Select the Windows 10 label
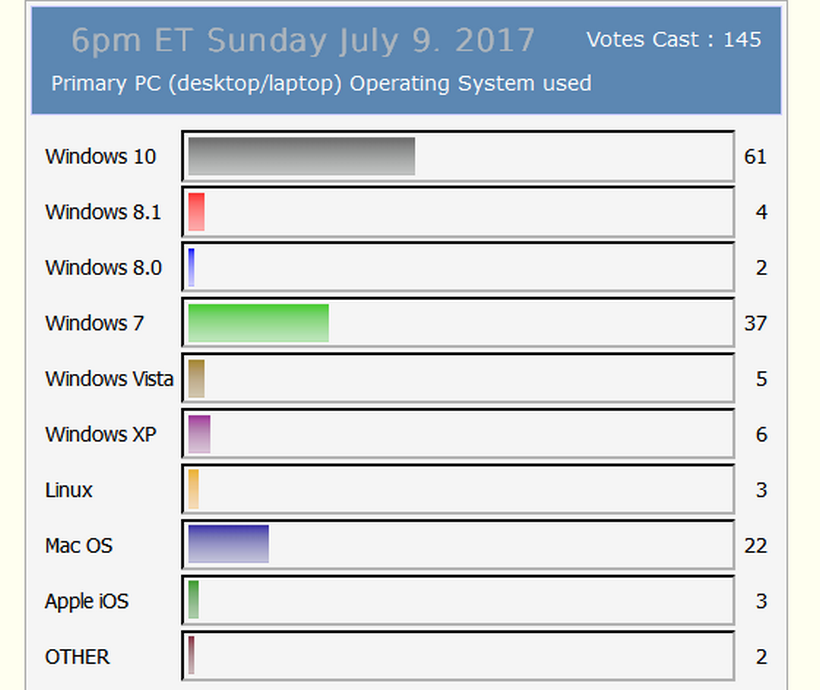 click(x=100, y=156)
